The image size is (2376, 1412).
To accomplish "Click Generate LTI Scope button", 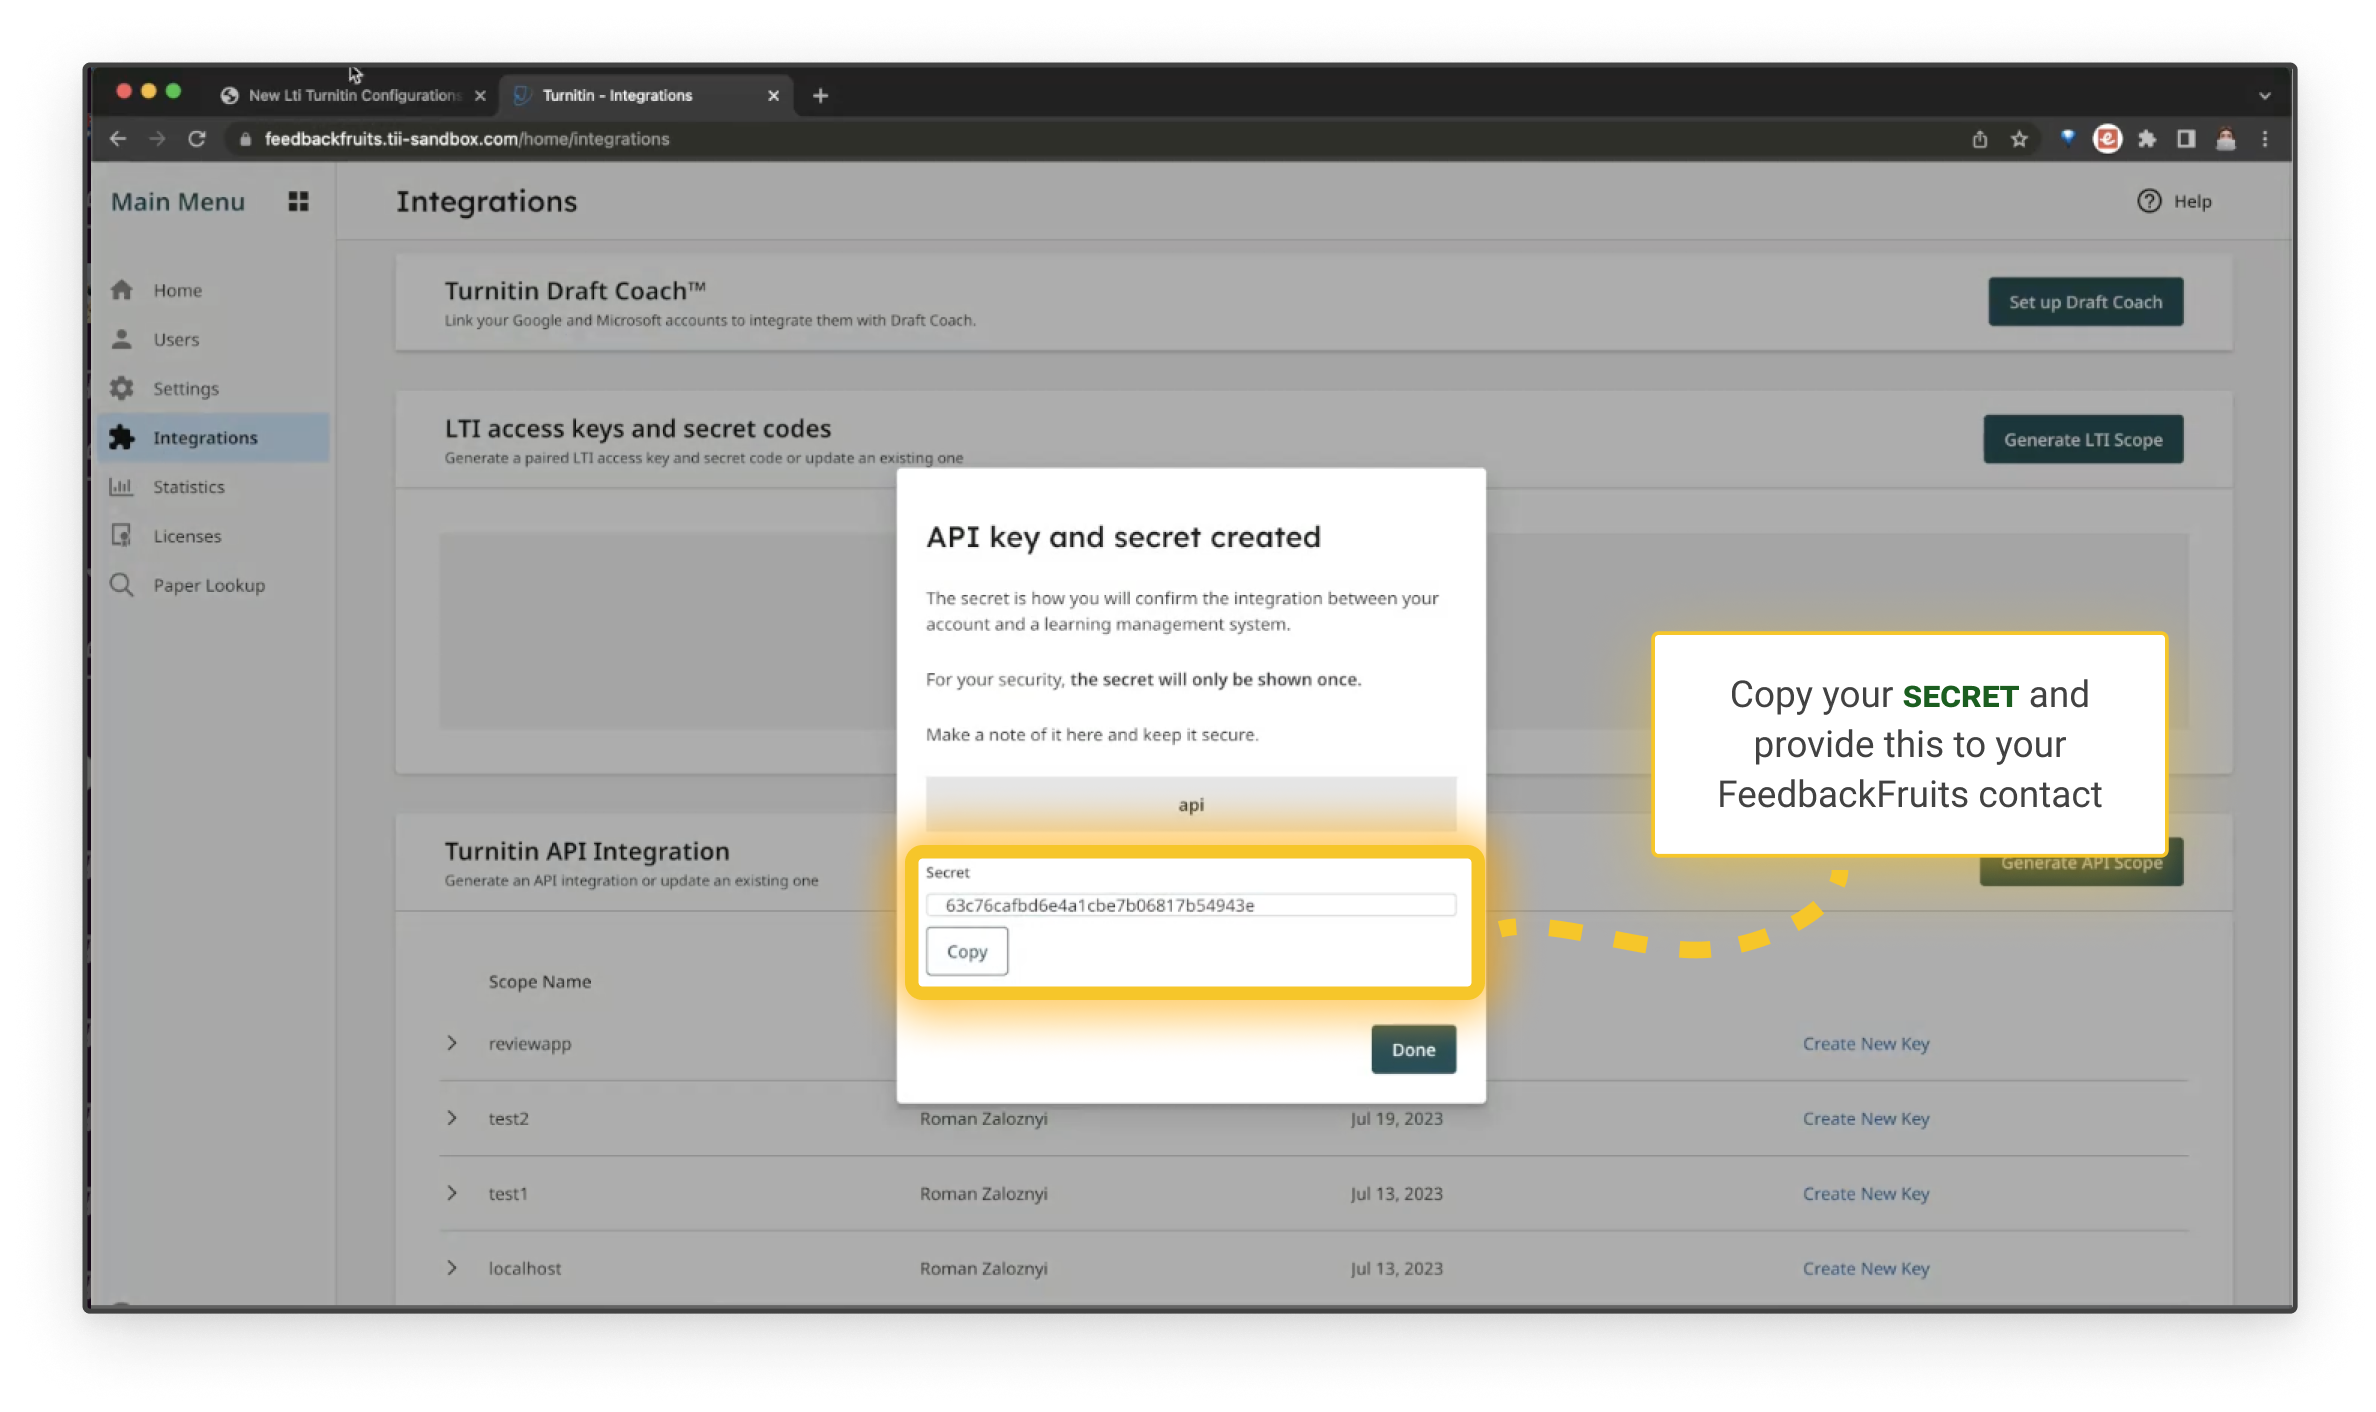I will (2083, 439).
